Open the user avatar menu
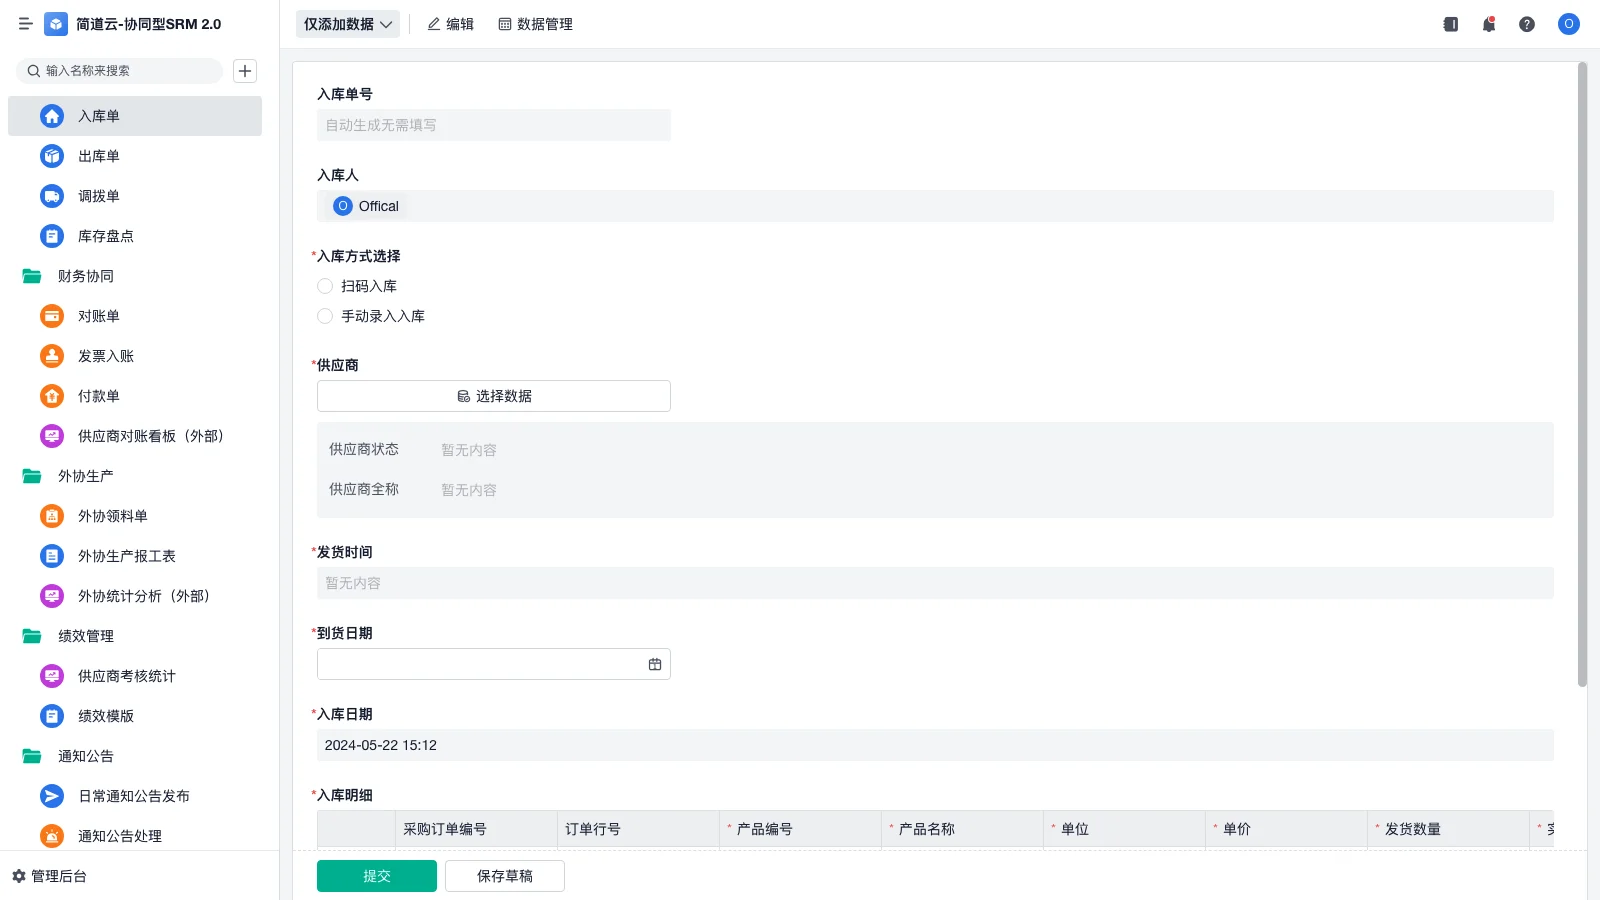The width and height of the screenshot is (1600, 900). click(x=1569, y=24)
